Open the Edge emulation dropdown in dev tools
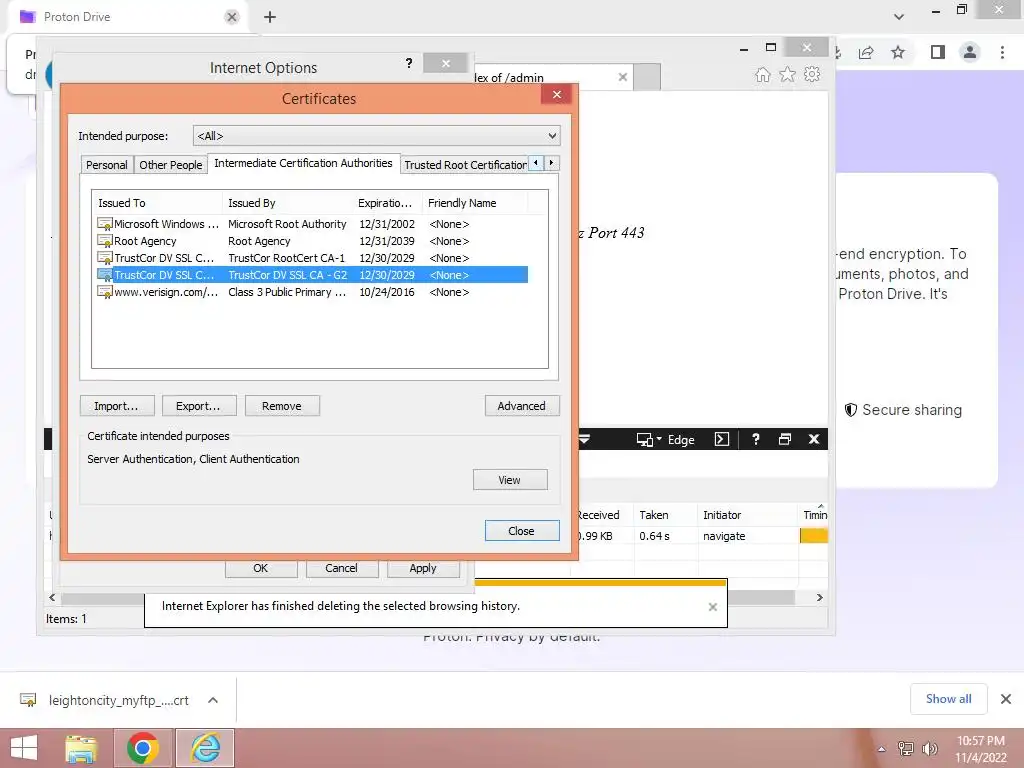This screenshot has height=768, width=1024. pyautogui.click(x=665, y=440)
